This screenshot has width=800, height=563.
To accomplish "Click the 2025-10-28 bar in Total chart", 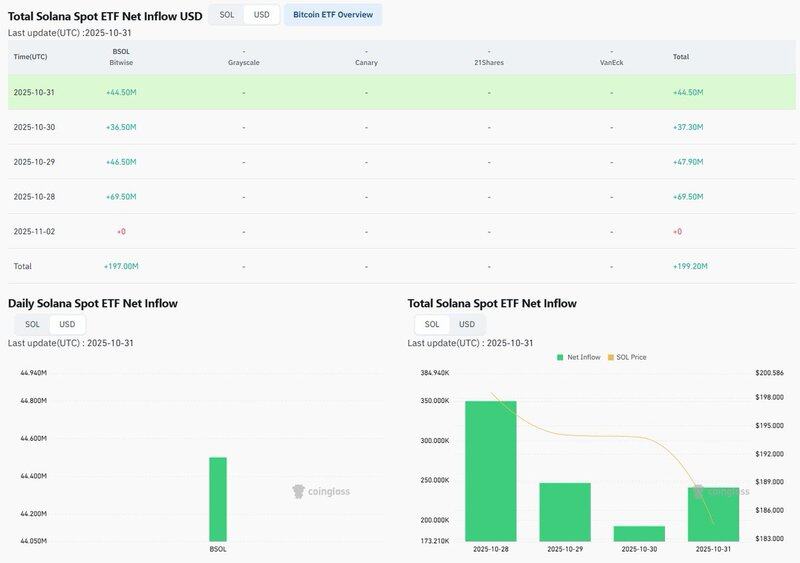I will [x=491, y=471].
